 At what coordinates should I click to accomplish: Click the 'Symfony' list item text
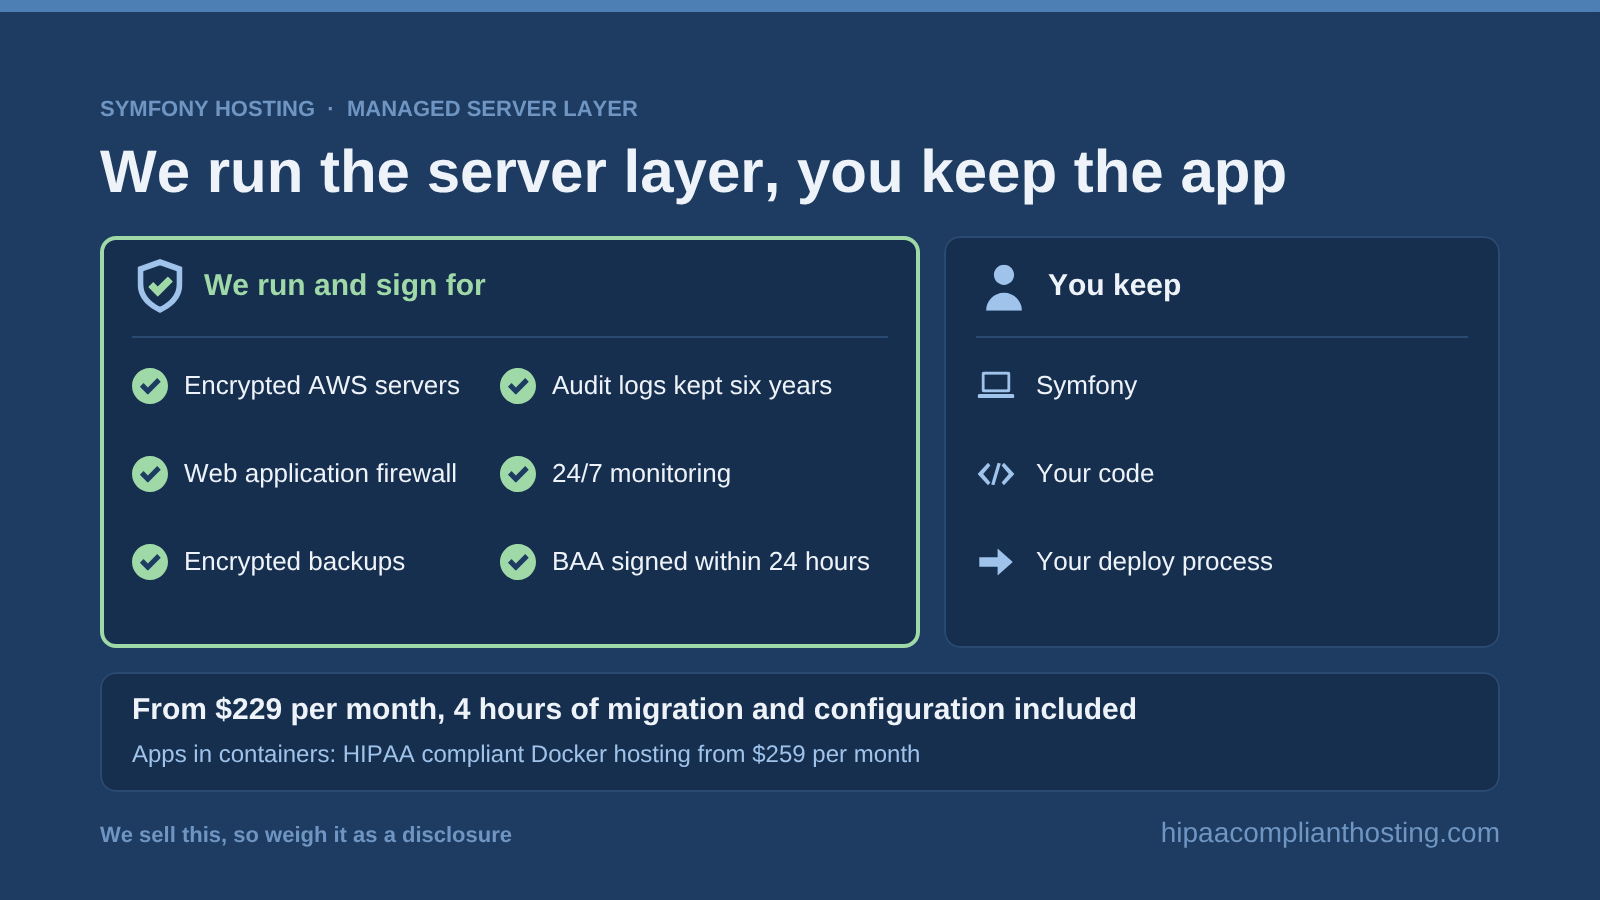(1086, 385)
